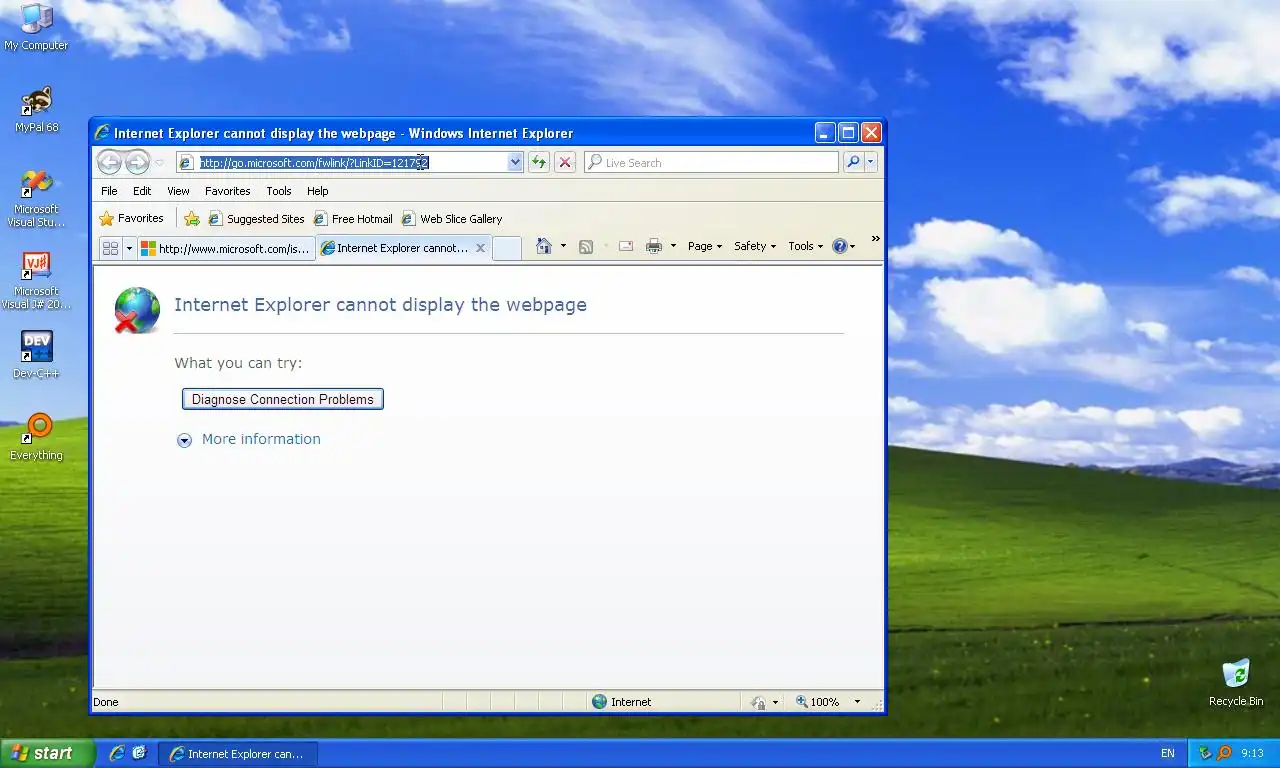1280x768 pixels.
Task: Switch to the microsoft.com tab
Action: [226, 248]
